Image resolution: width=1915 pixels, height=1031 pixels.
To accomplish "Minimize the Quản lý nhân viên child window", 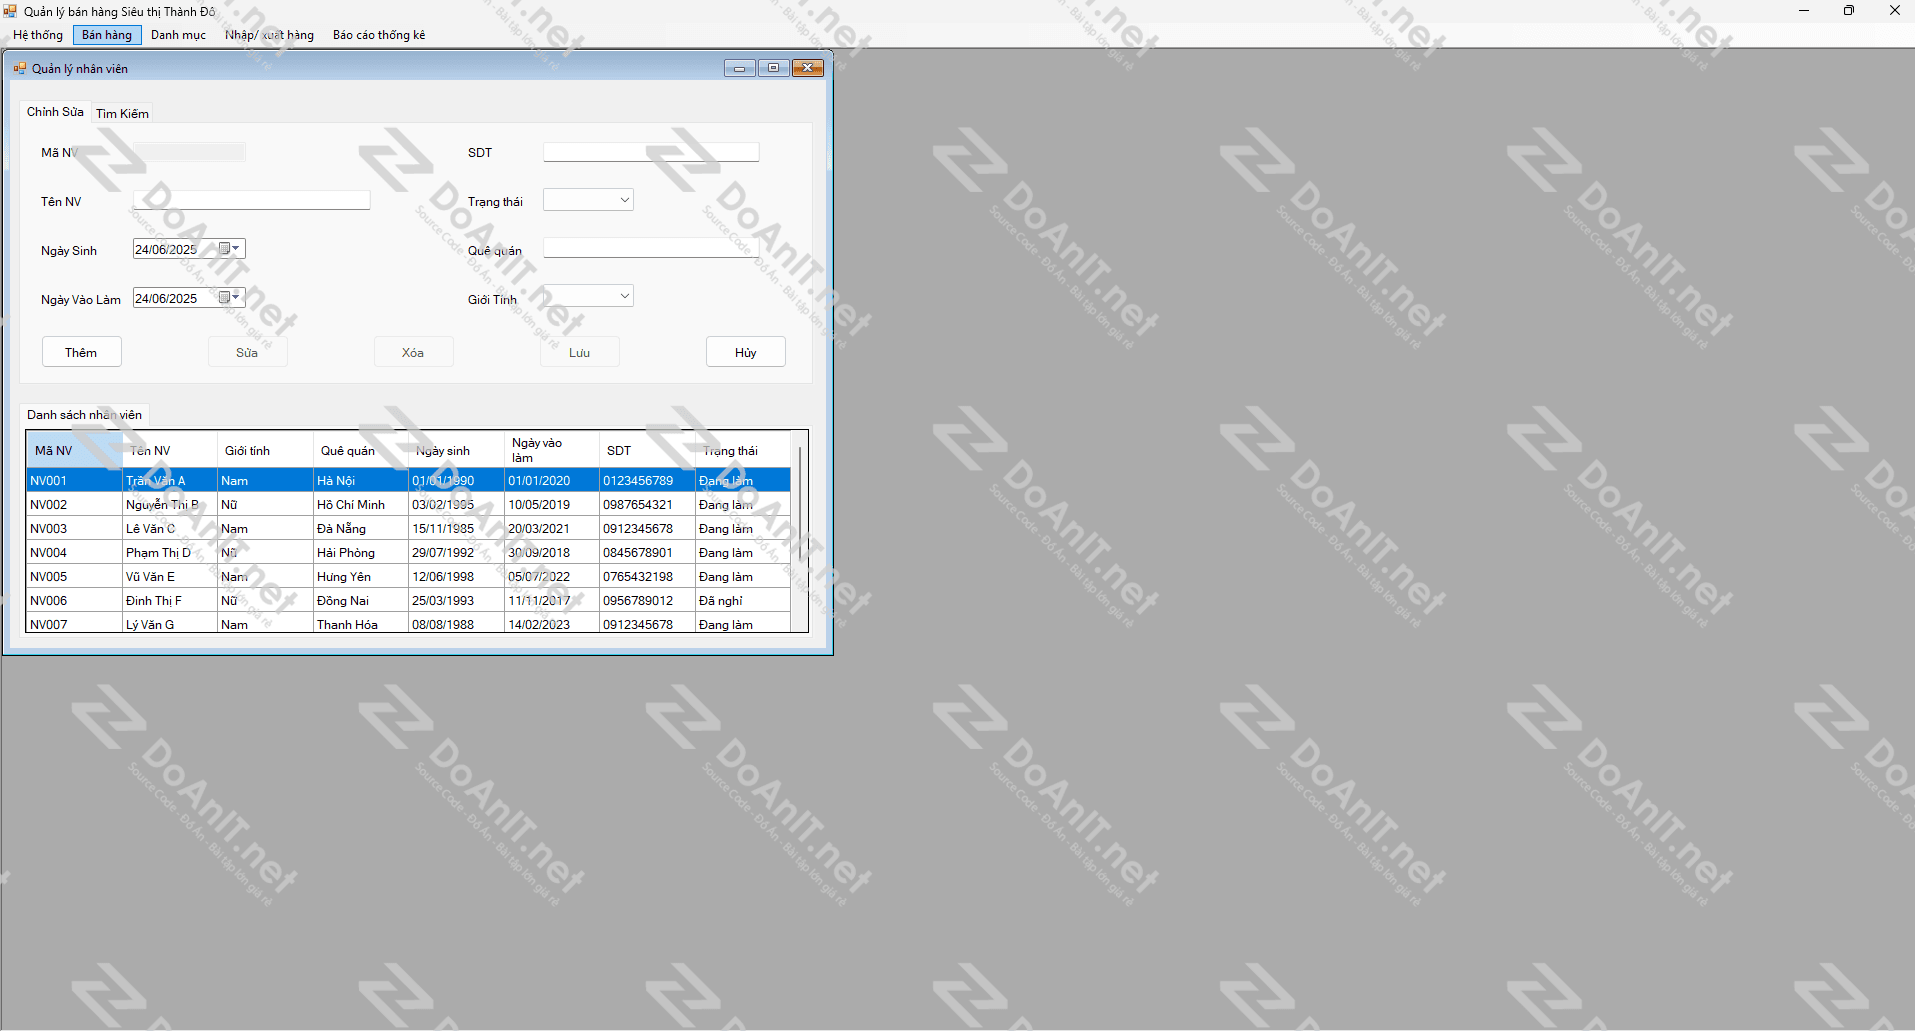I will [x=740, y=68].
